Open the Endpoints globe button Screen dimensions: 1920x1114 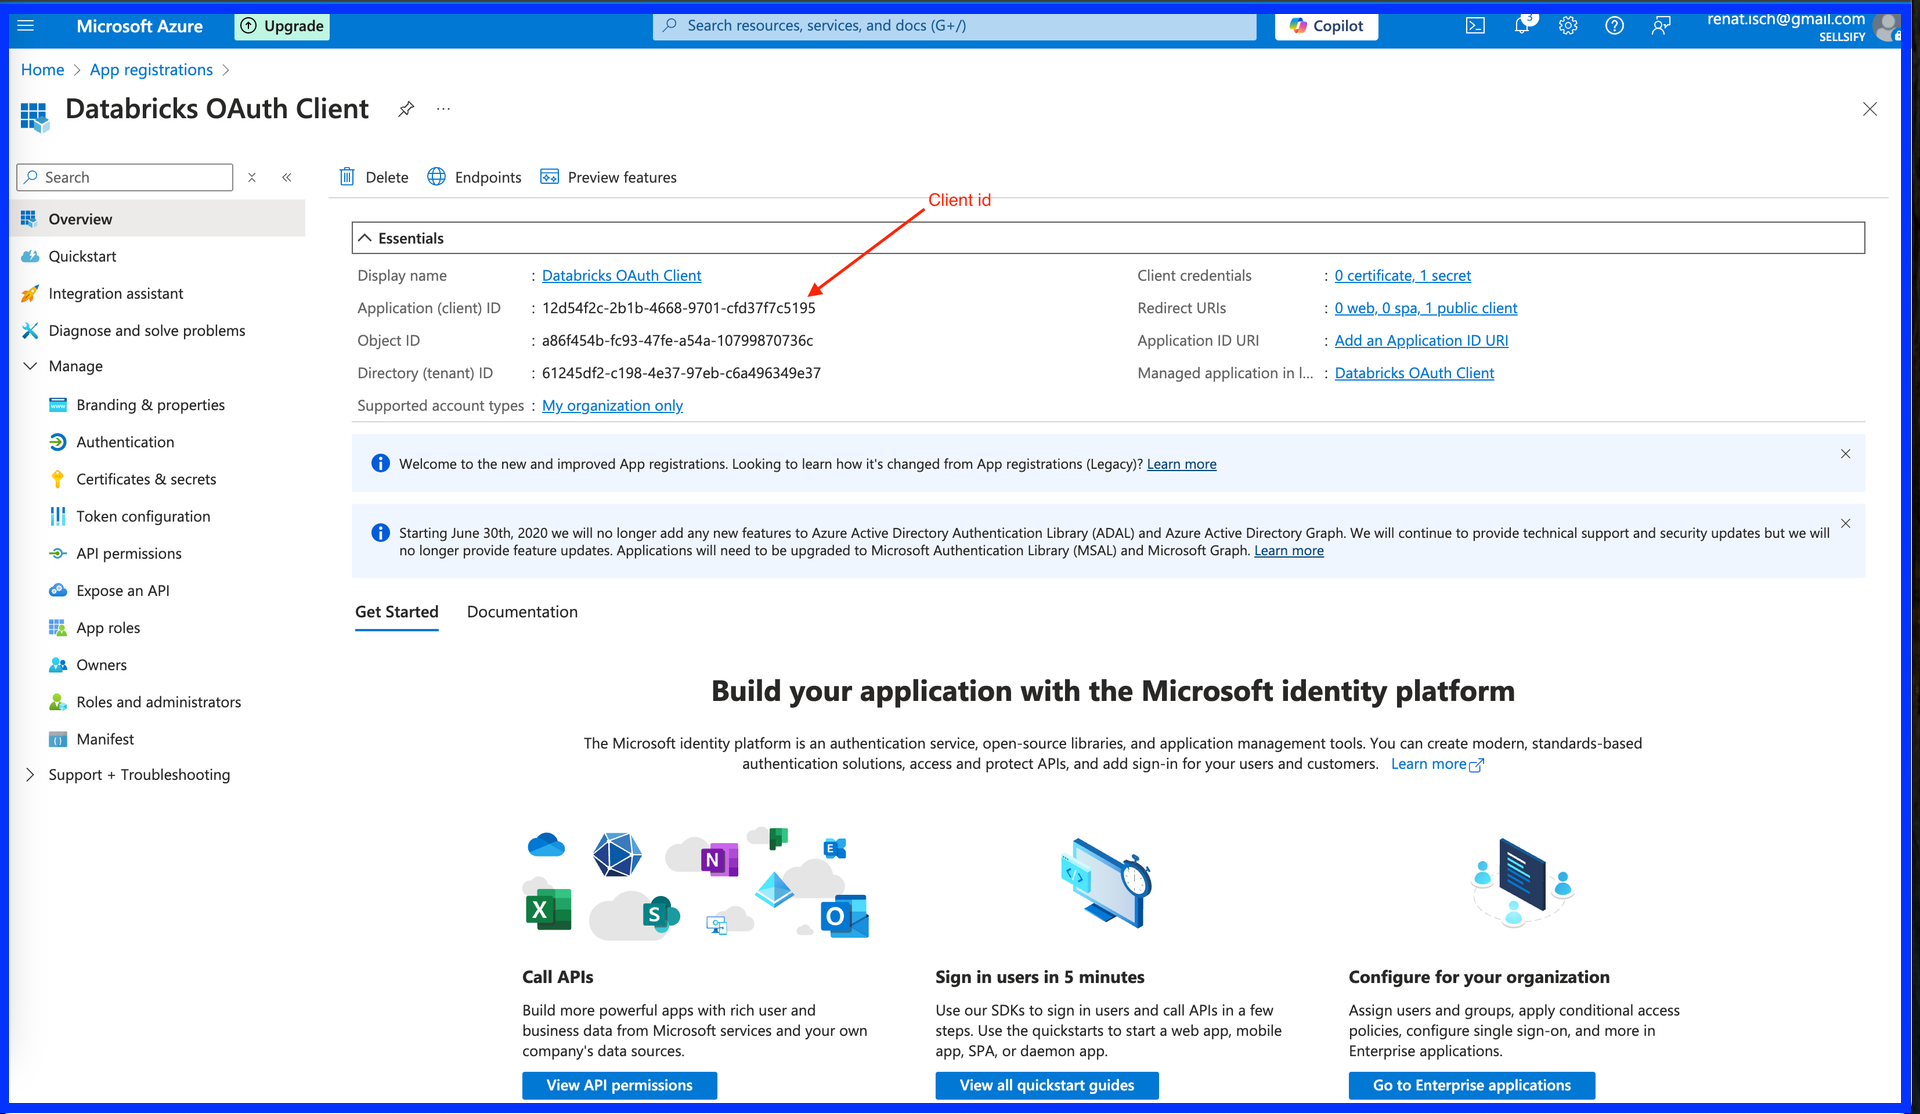[474, 177]
